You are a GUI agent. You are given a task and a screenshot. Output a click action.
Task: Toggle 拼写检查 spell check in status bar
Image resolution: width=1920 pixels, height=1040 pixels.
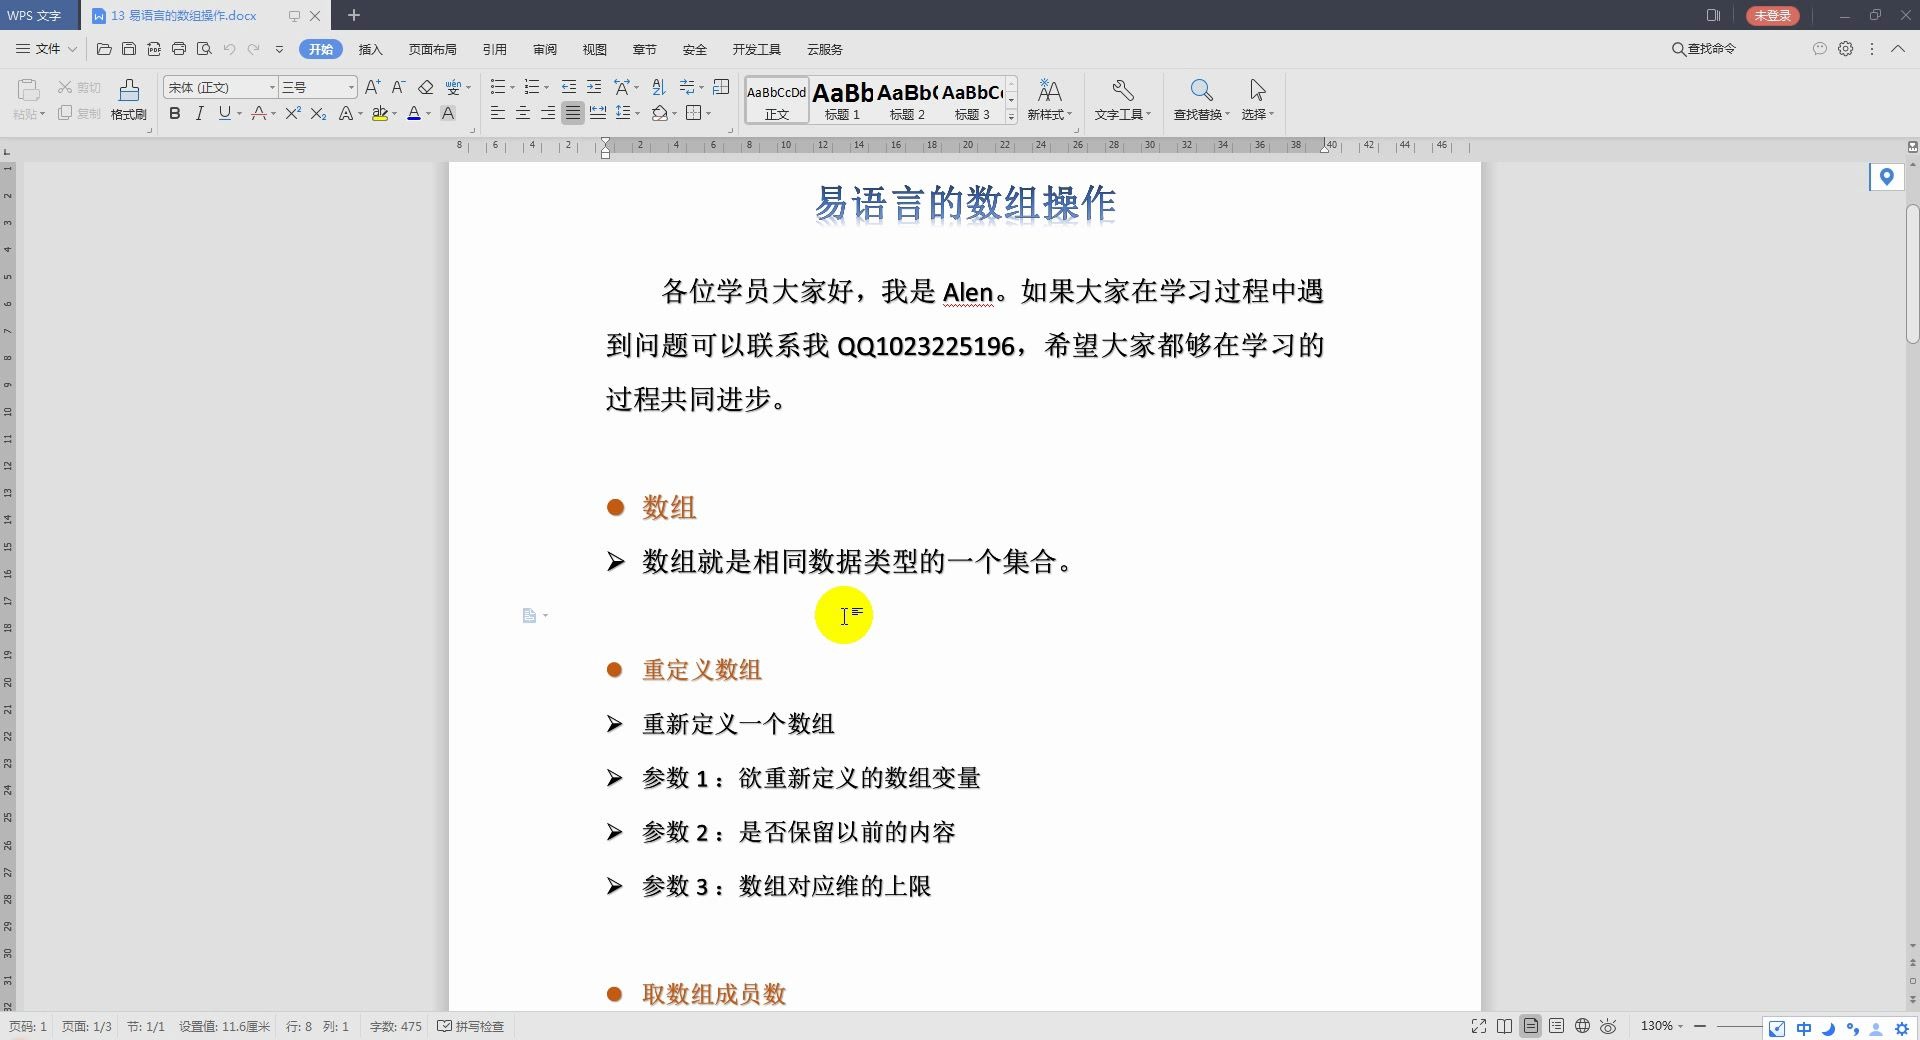[x=470, y=1026]
